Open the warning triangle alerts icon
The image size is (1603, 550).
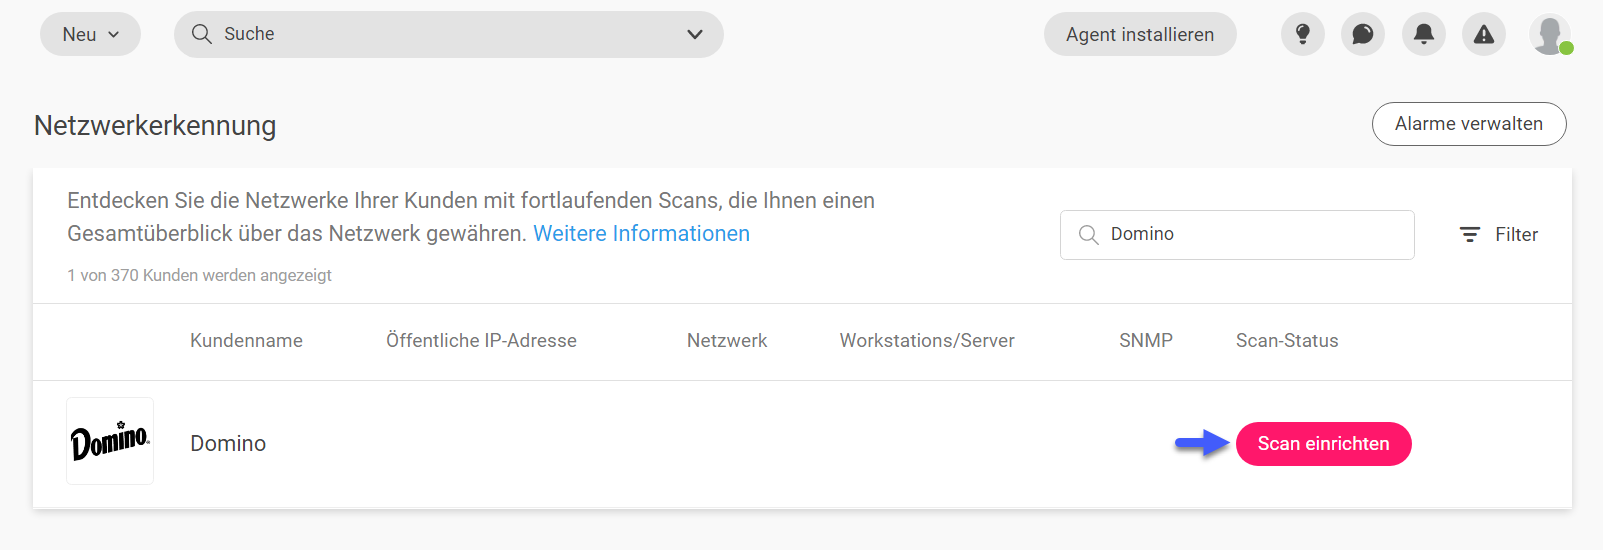click(1484, 34)
